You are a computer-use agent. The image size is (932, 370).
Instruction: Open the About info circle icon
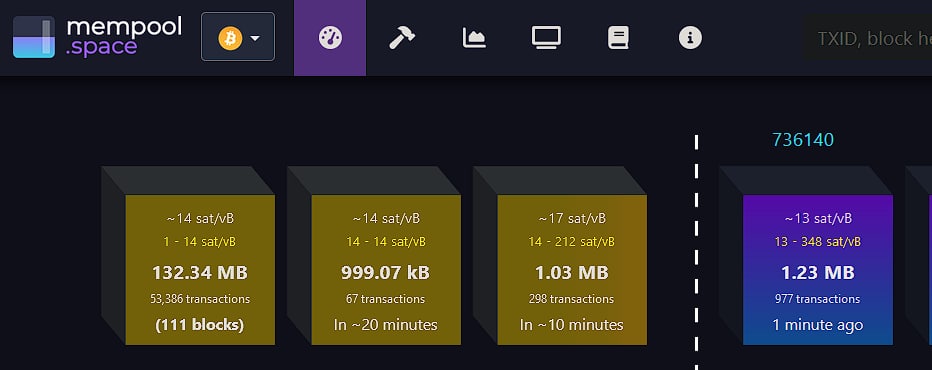coord(690,38)
